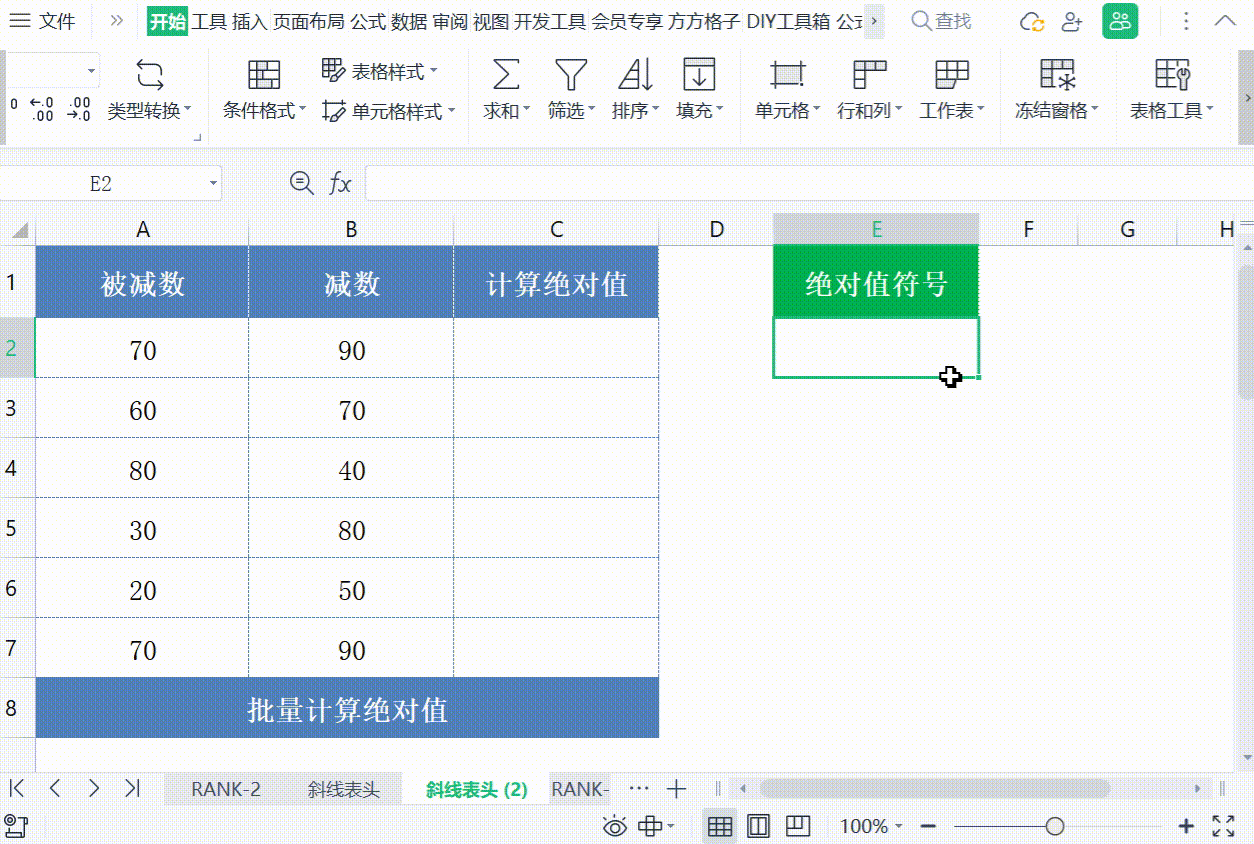Click the 排序 sort icon
Viewport: 1254px width, 844px height.
click(635, 74)
